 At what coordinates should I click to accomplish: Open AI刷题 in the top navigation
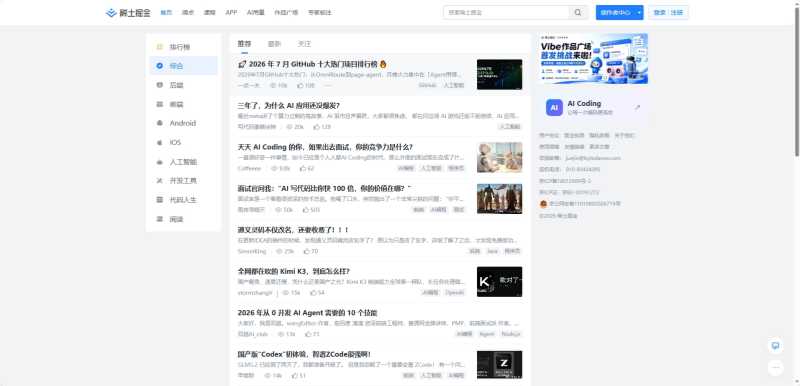256,13
